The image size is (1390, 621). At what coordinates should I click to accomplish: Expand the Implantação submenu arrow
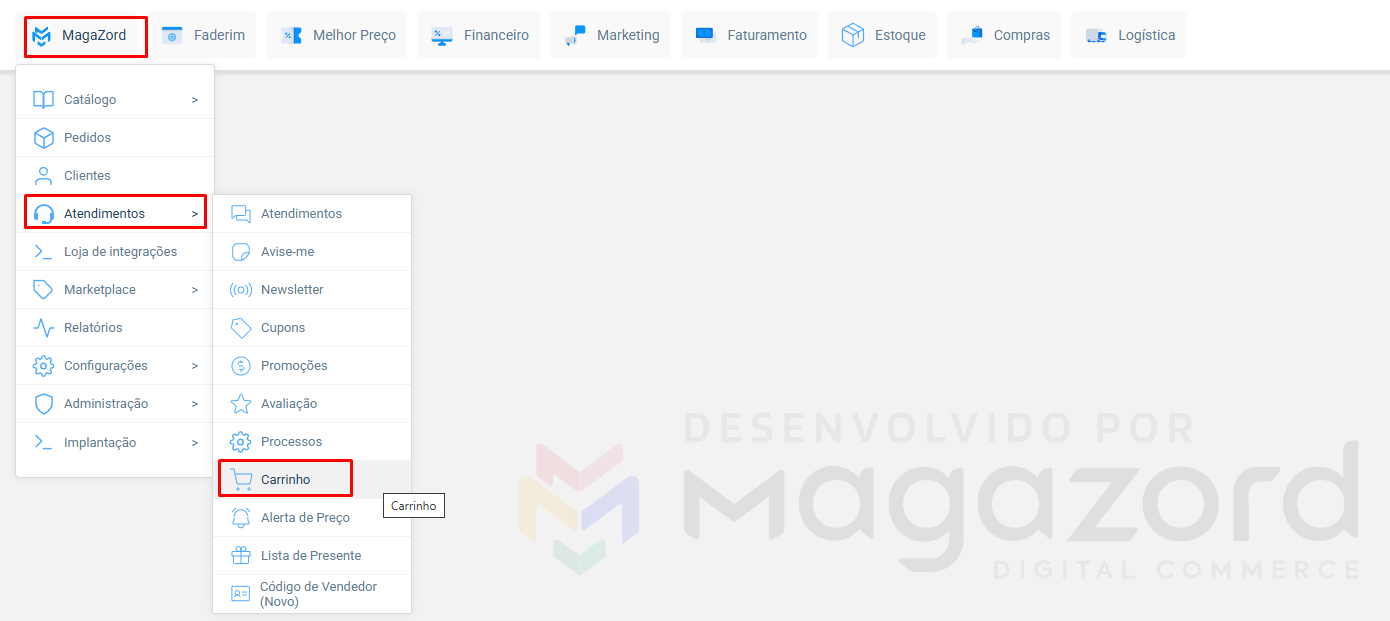tap(195, 442)
